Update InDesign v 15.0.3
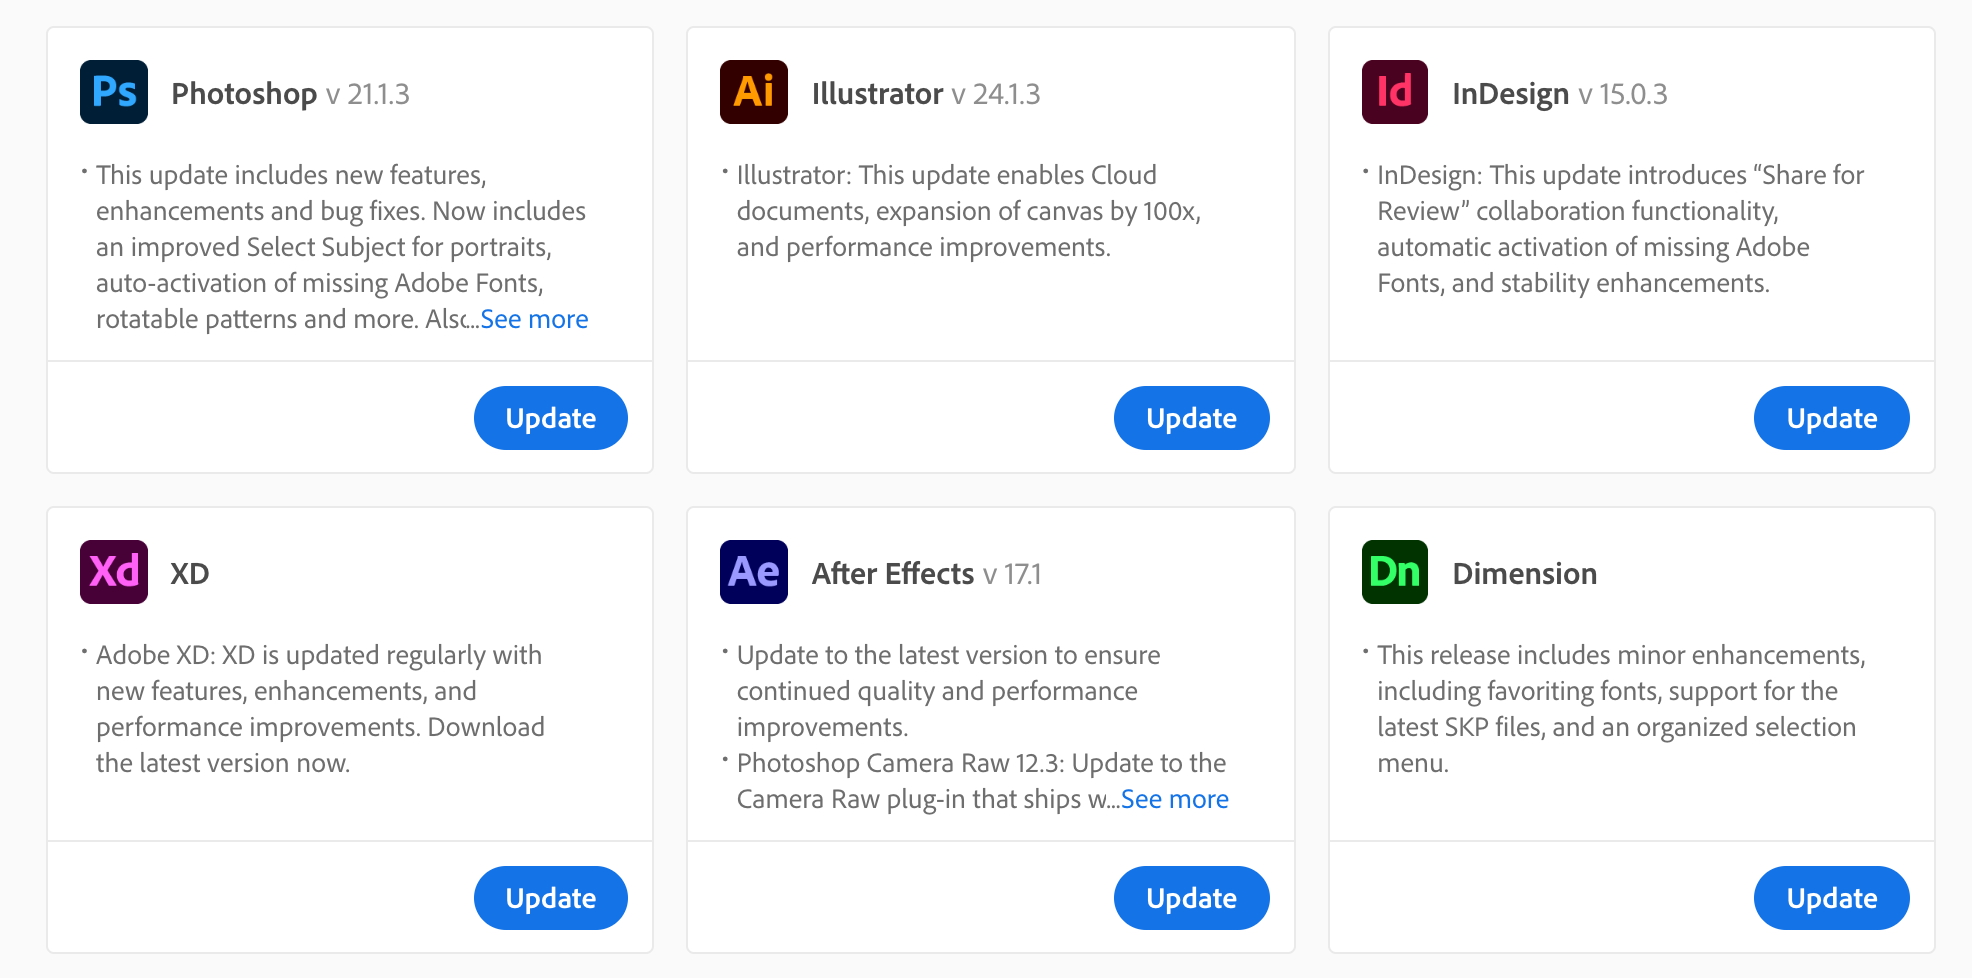 click(x=1832, y=418)
